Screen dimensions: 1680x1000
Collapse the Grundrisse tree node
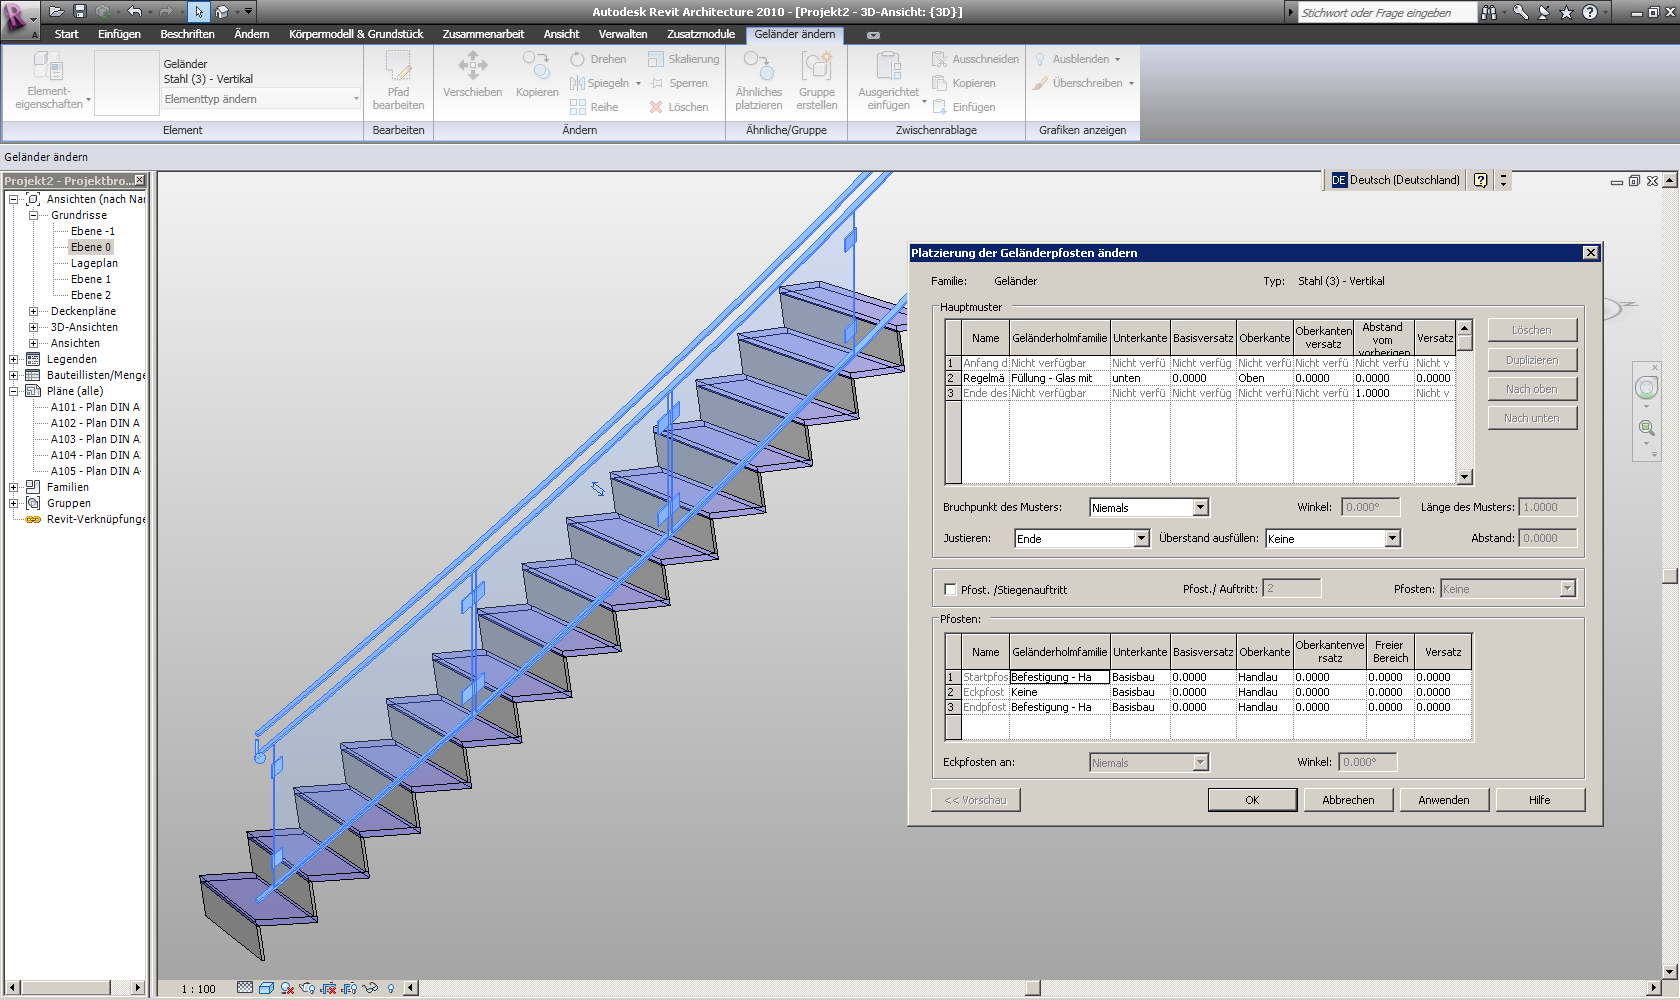[33, 215]
